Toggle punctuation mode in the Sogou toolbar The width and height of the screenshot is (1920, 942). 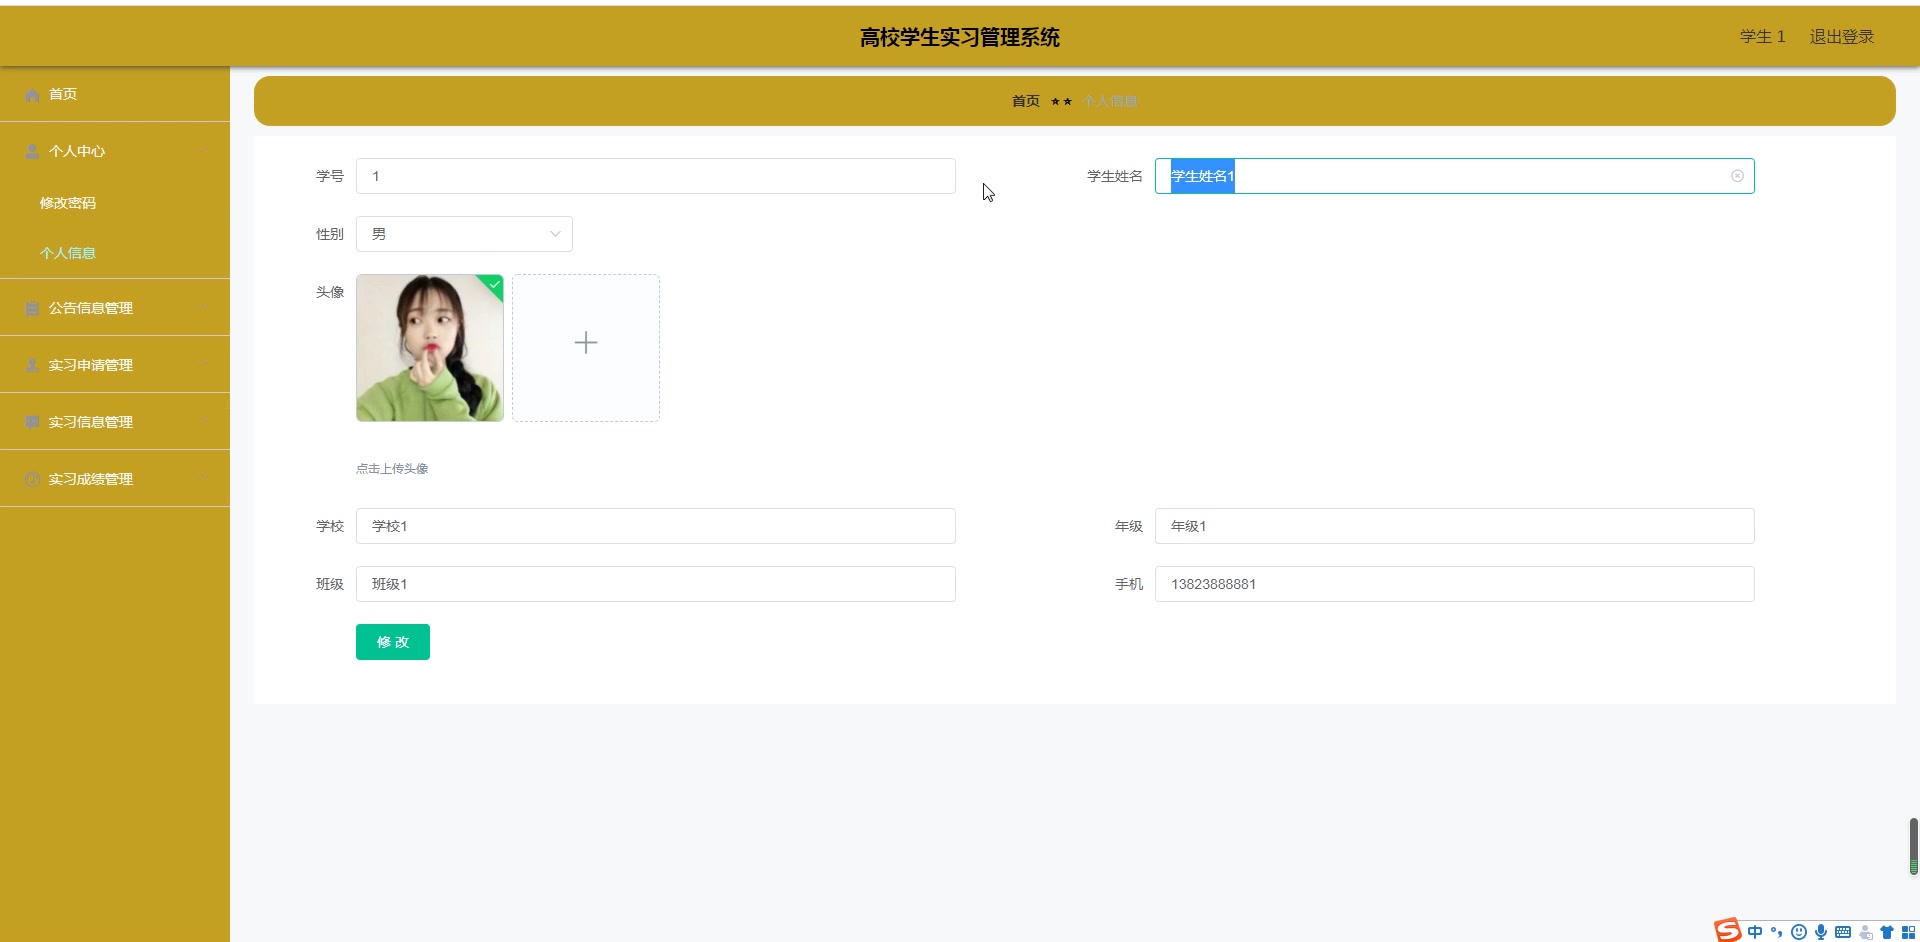tap(1779, 931)
